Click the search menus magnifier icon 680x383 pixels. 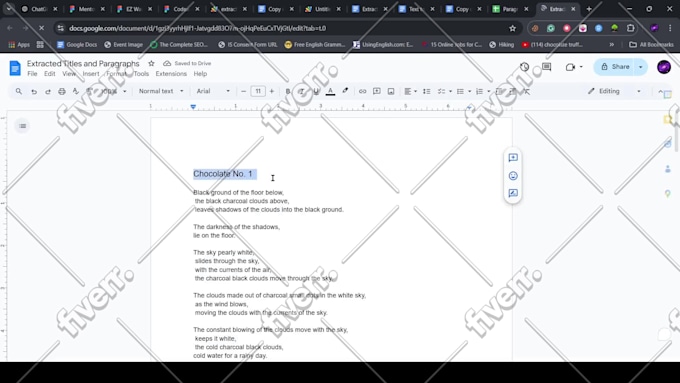[19, 91]
